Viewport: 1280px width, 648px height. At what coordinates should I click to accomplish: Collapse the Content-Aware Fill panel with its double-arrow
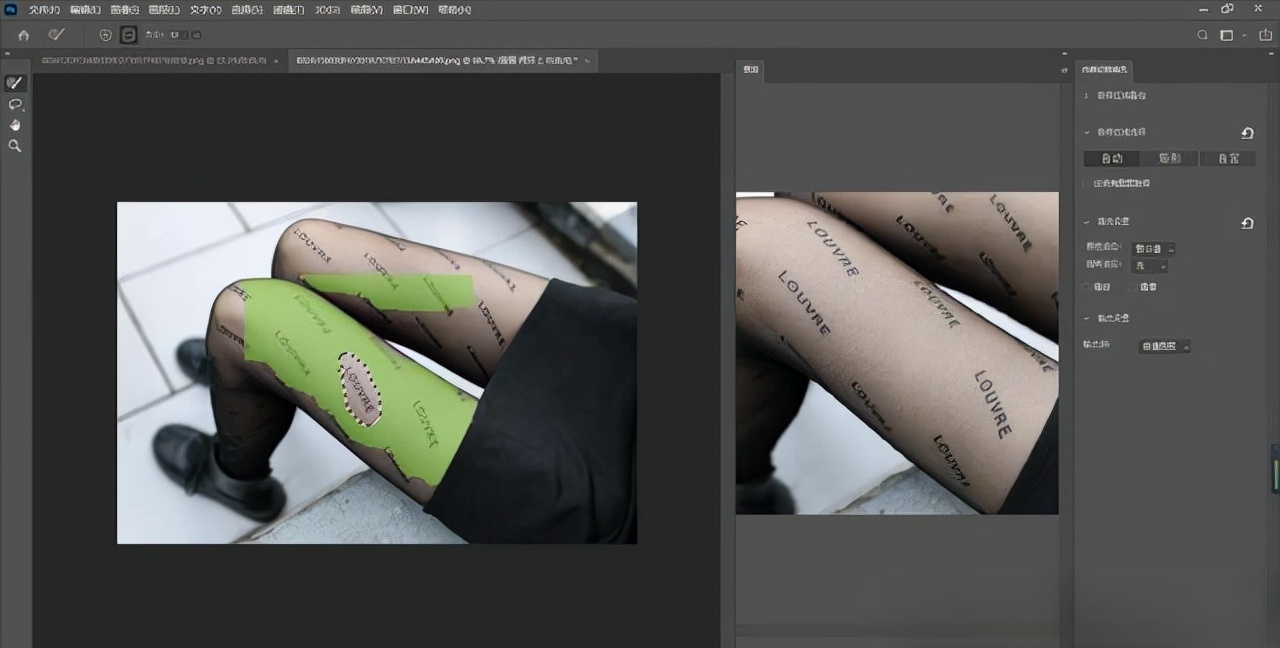(x=1271, y=55)
